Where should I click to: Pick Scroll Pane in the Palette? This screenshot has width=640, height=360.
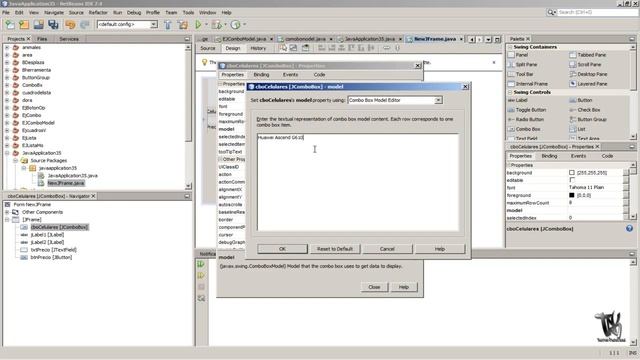[x=589, y=64]
